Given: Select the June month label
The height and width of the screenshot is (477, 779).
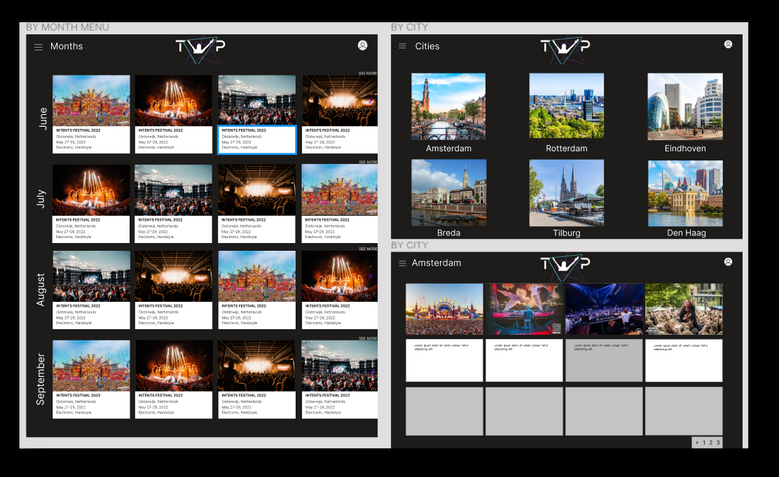Looking at the screenshot, I should [x=43, y=118].
